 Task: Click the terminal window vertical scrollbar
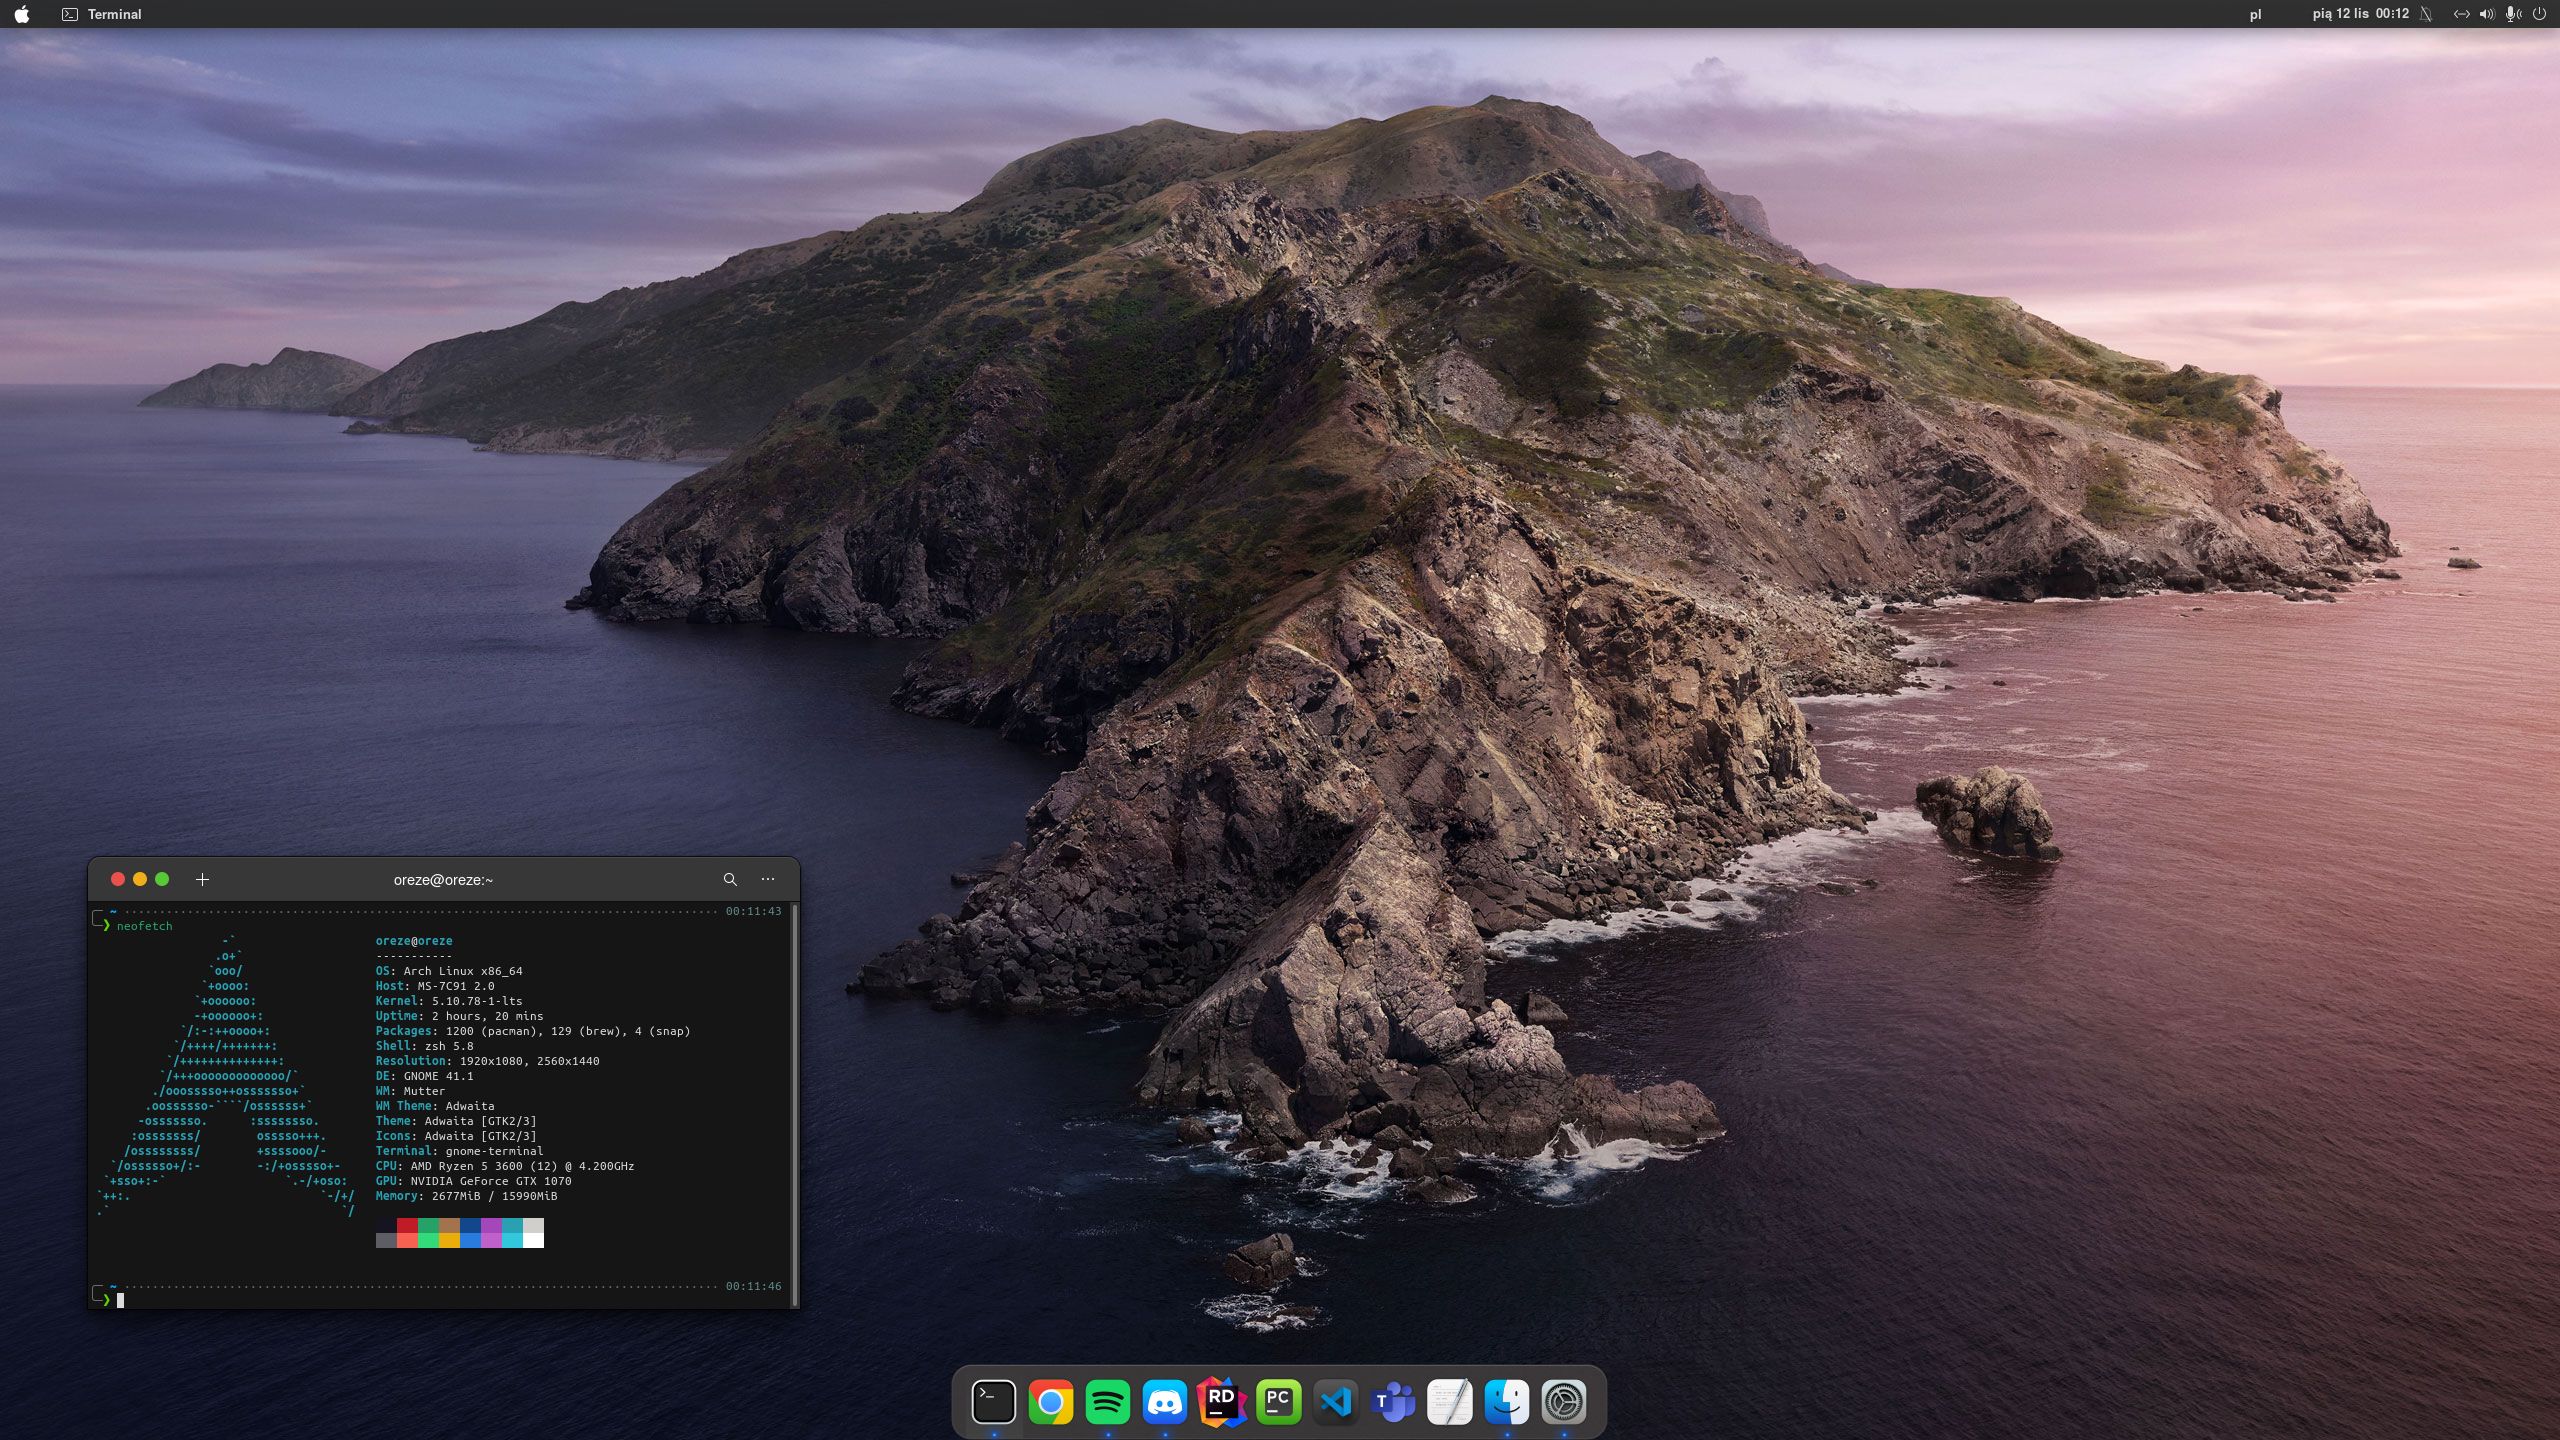(x=794, y=1100)
